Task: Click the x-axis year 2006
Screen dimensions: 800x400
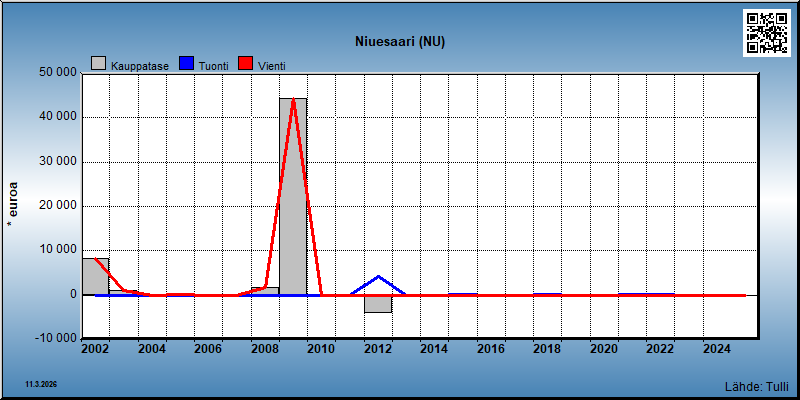Action: [208, 349]
